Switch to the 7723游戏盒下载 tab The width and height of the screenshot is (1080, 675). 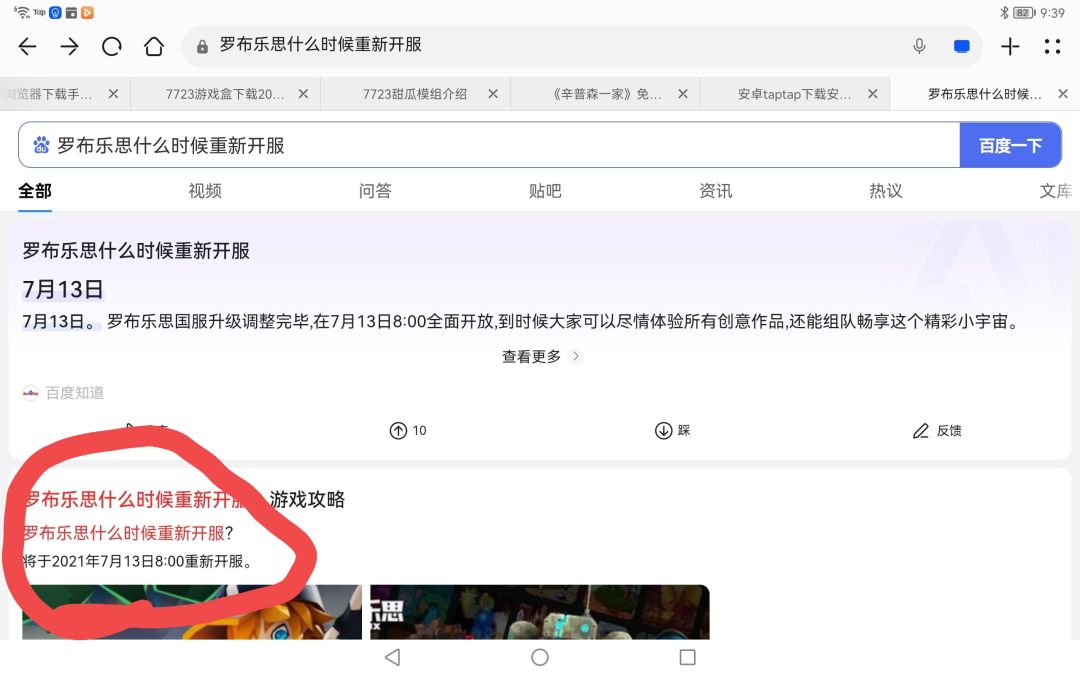tap(225, 94)
